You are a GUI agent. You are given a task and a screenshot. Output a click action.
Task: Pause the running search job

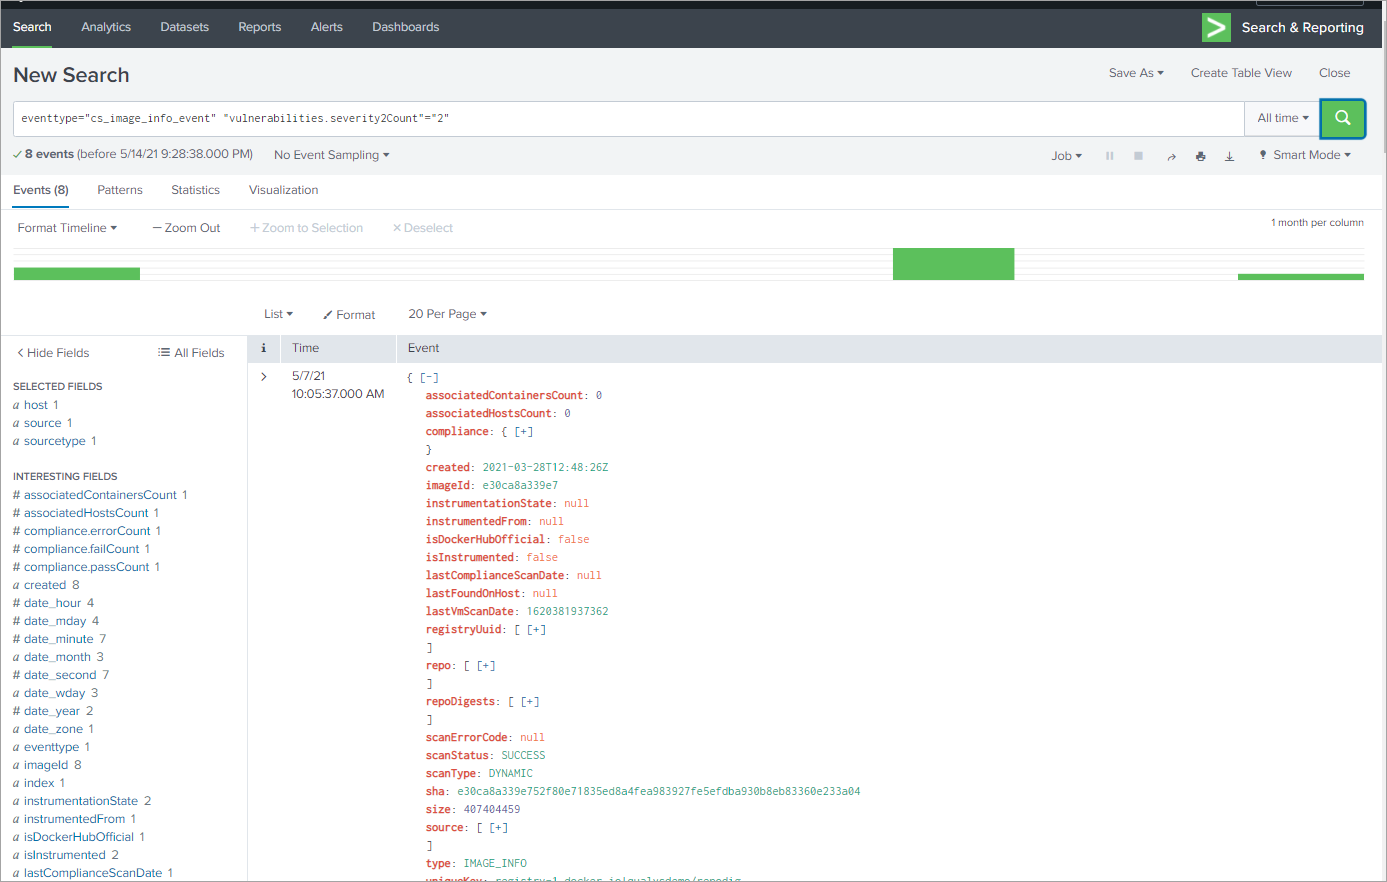[1108, 156]
